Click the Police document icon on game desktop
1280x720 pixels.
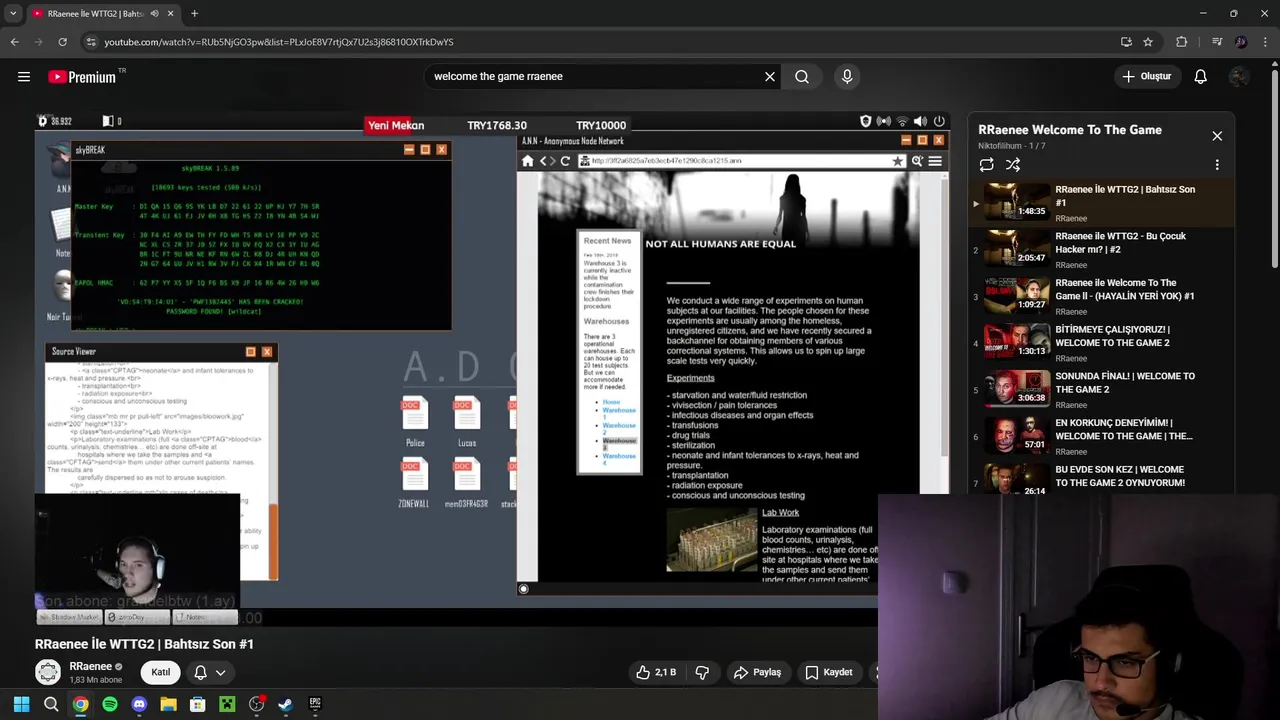415,421
